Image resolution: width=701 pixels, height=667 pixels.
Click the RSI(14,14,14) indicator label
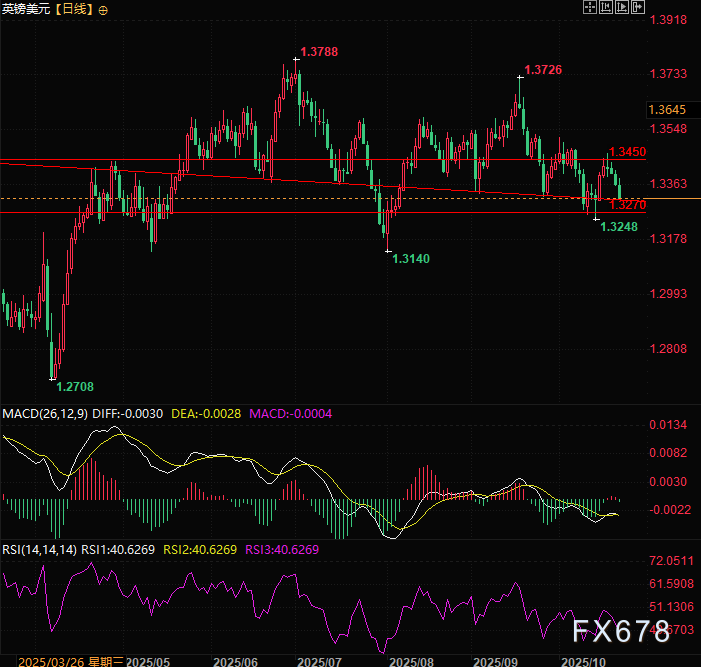(41, 549)
